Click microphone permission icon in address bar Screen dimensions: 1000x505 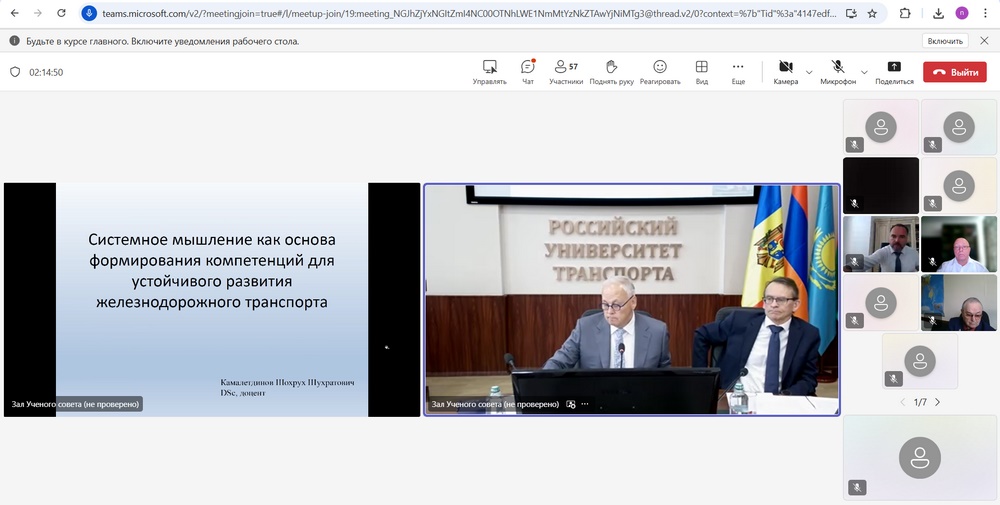pos(89,13)
